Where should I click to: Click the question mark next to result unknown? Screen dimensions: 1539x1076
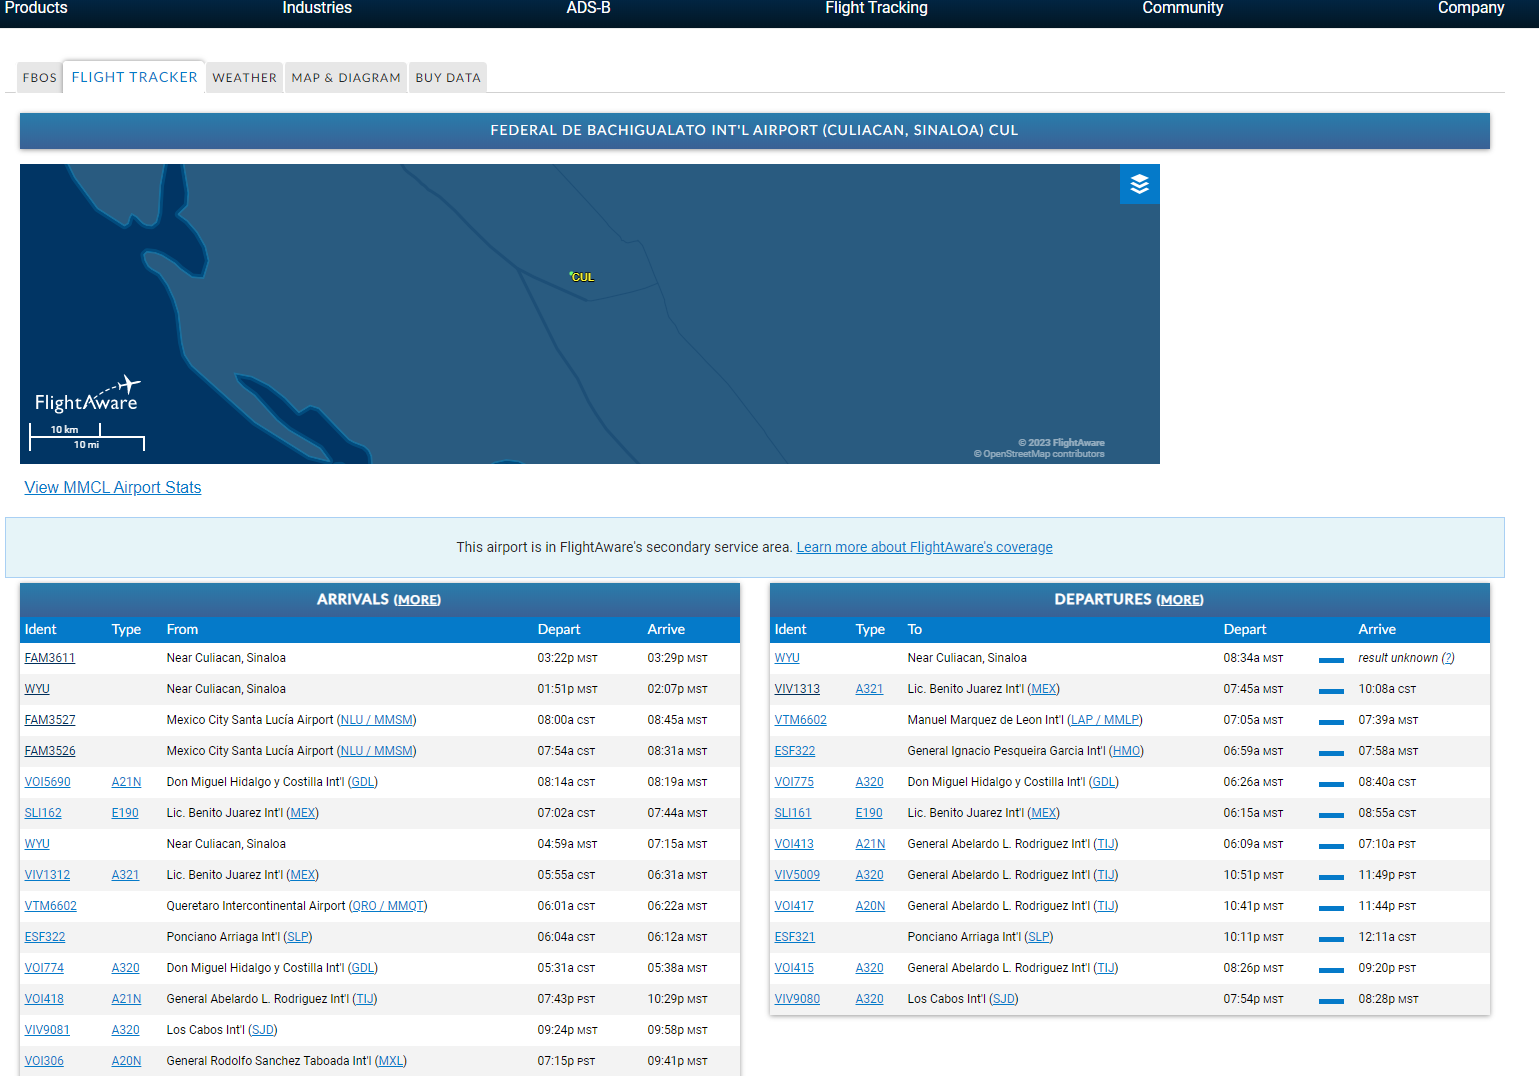pyautogui.click(x=1448, y=658)
